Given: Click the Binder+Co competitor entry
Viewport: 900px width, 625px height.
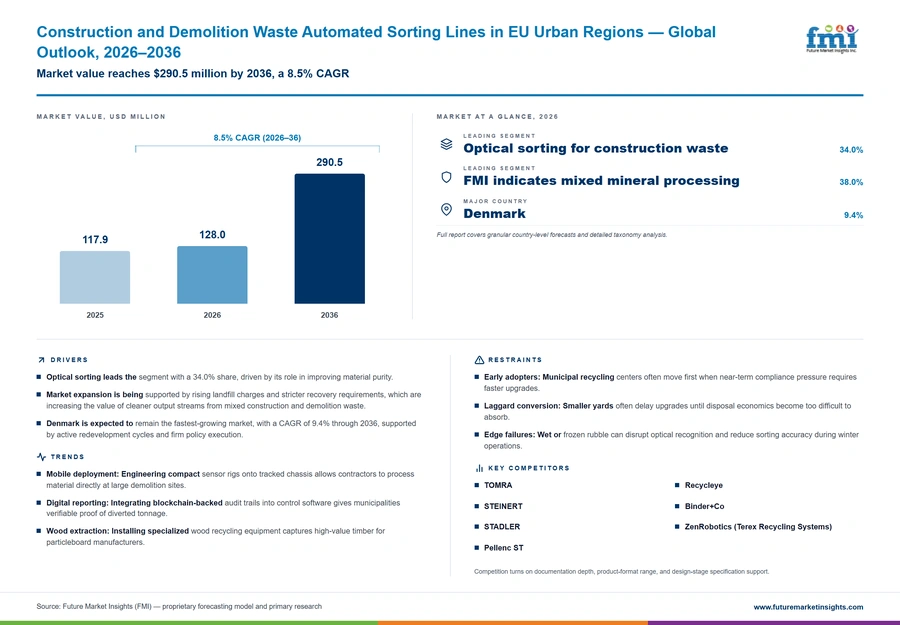Looking at the screenshot, I should coord(704,506).
